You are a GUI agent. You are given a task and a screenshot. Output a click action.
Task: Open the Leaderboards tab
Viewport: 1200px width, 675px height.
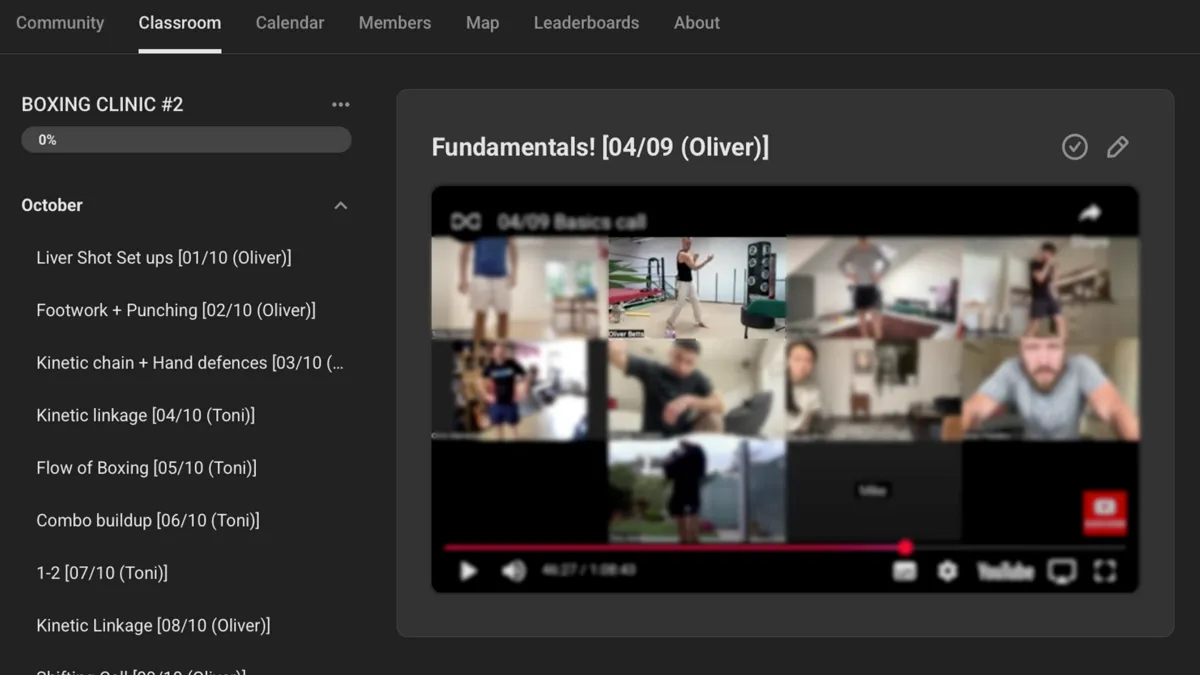(x=586, y=23)
